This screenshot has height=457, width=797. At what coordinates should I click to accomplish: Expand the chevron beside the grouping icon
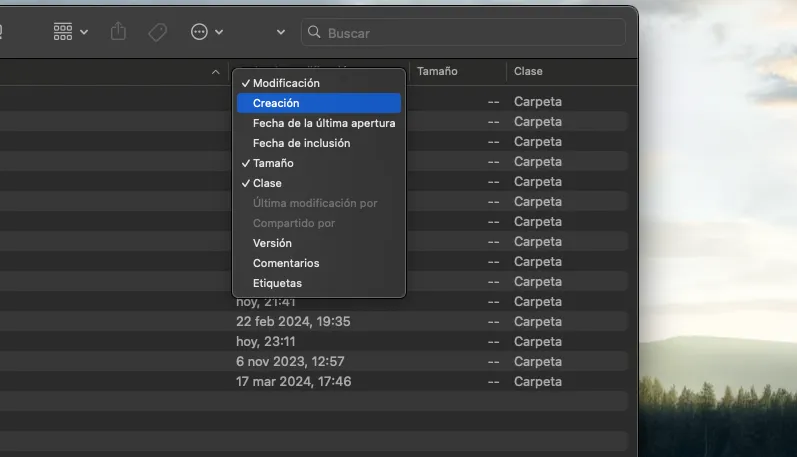[x=84, y=32]
